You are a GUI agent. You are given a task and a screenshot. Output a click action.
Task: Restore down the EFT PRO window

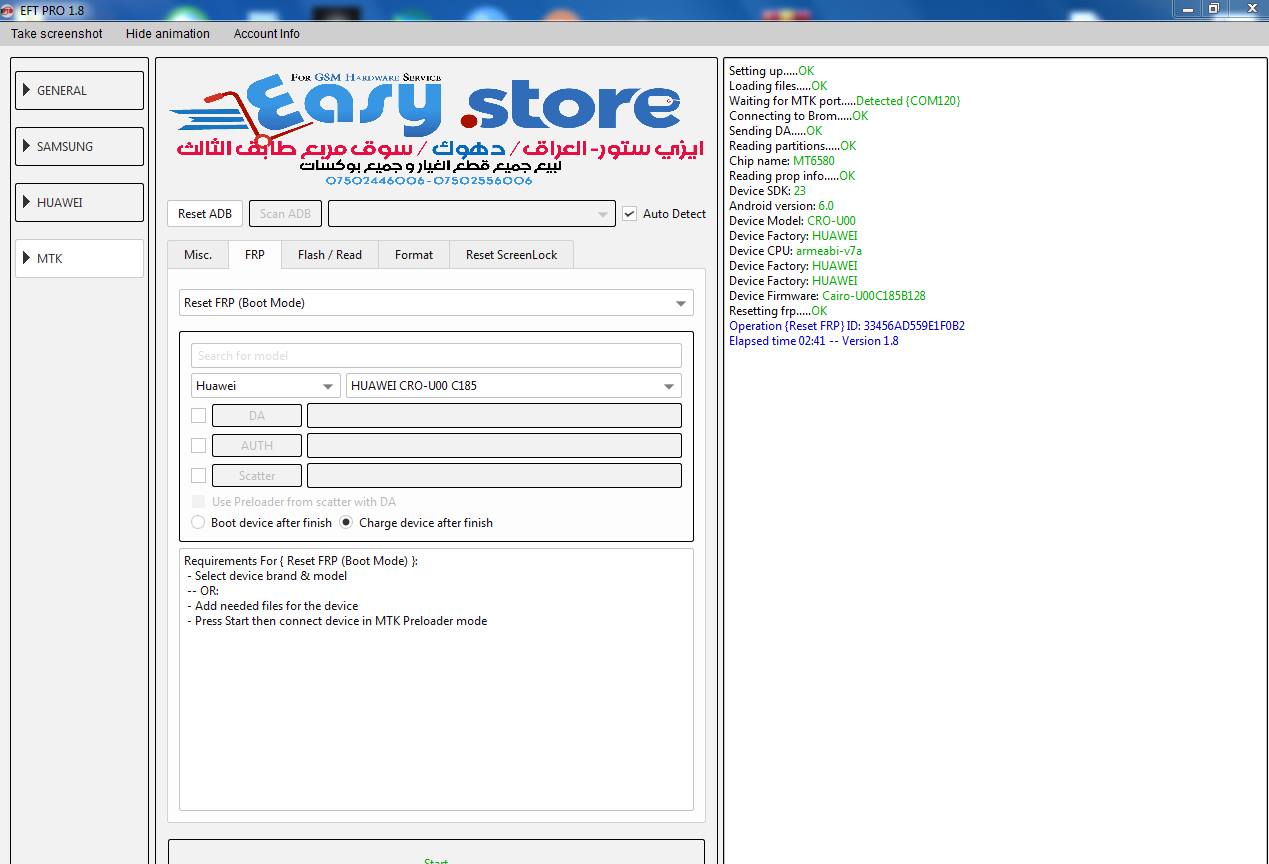click(x=1214, y=8)
